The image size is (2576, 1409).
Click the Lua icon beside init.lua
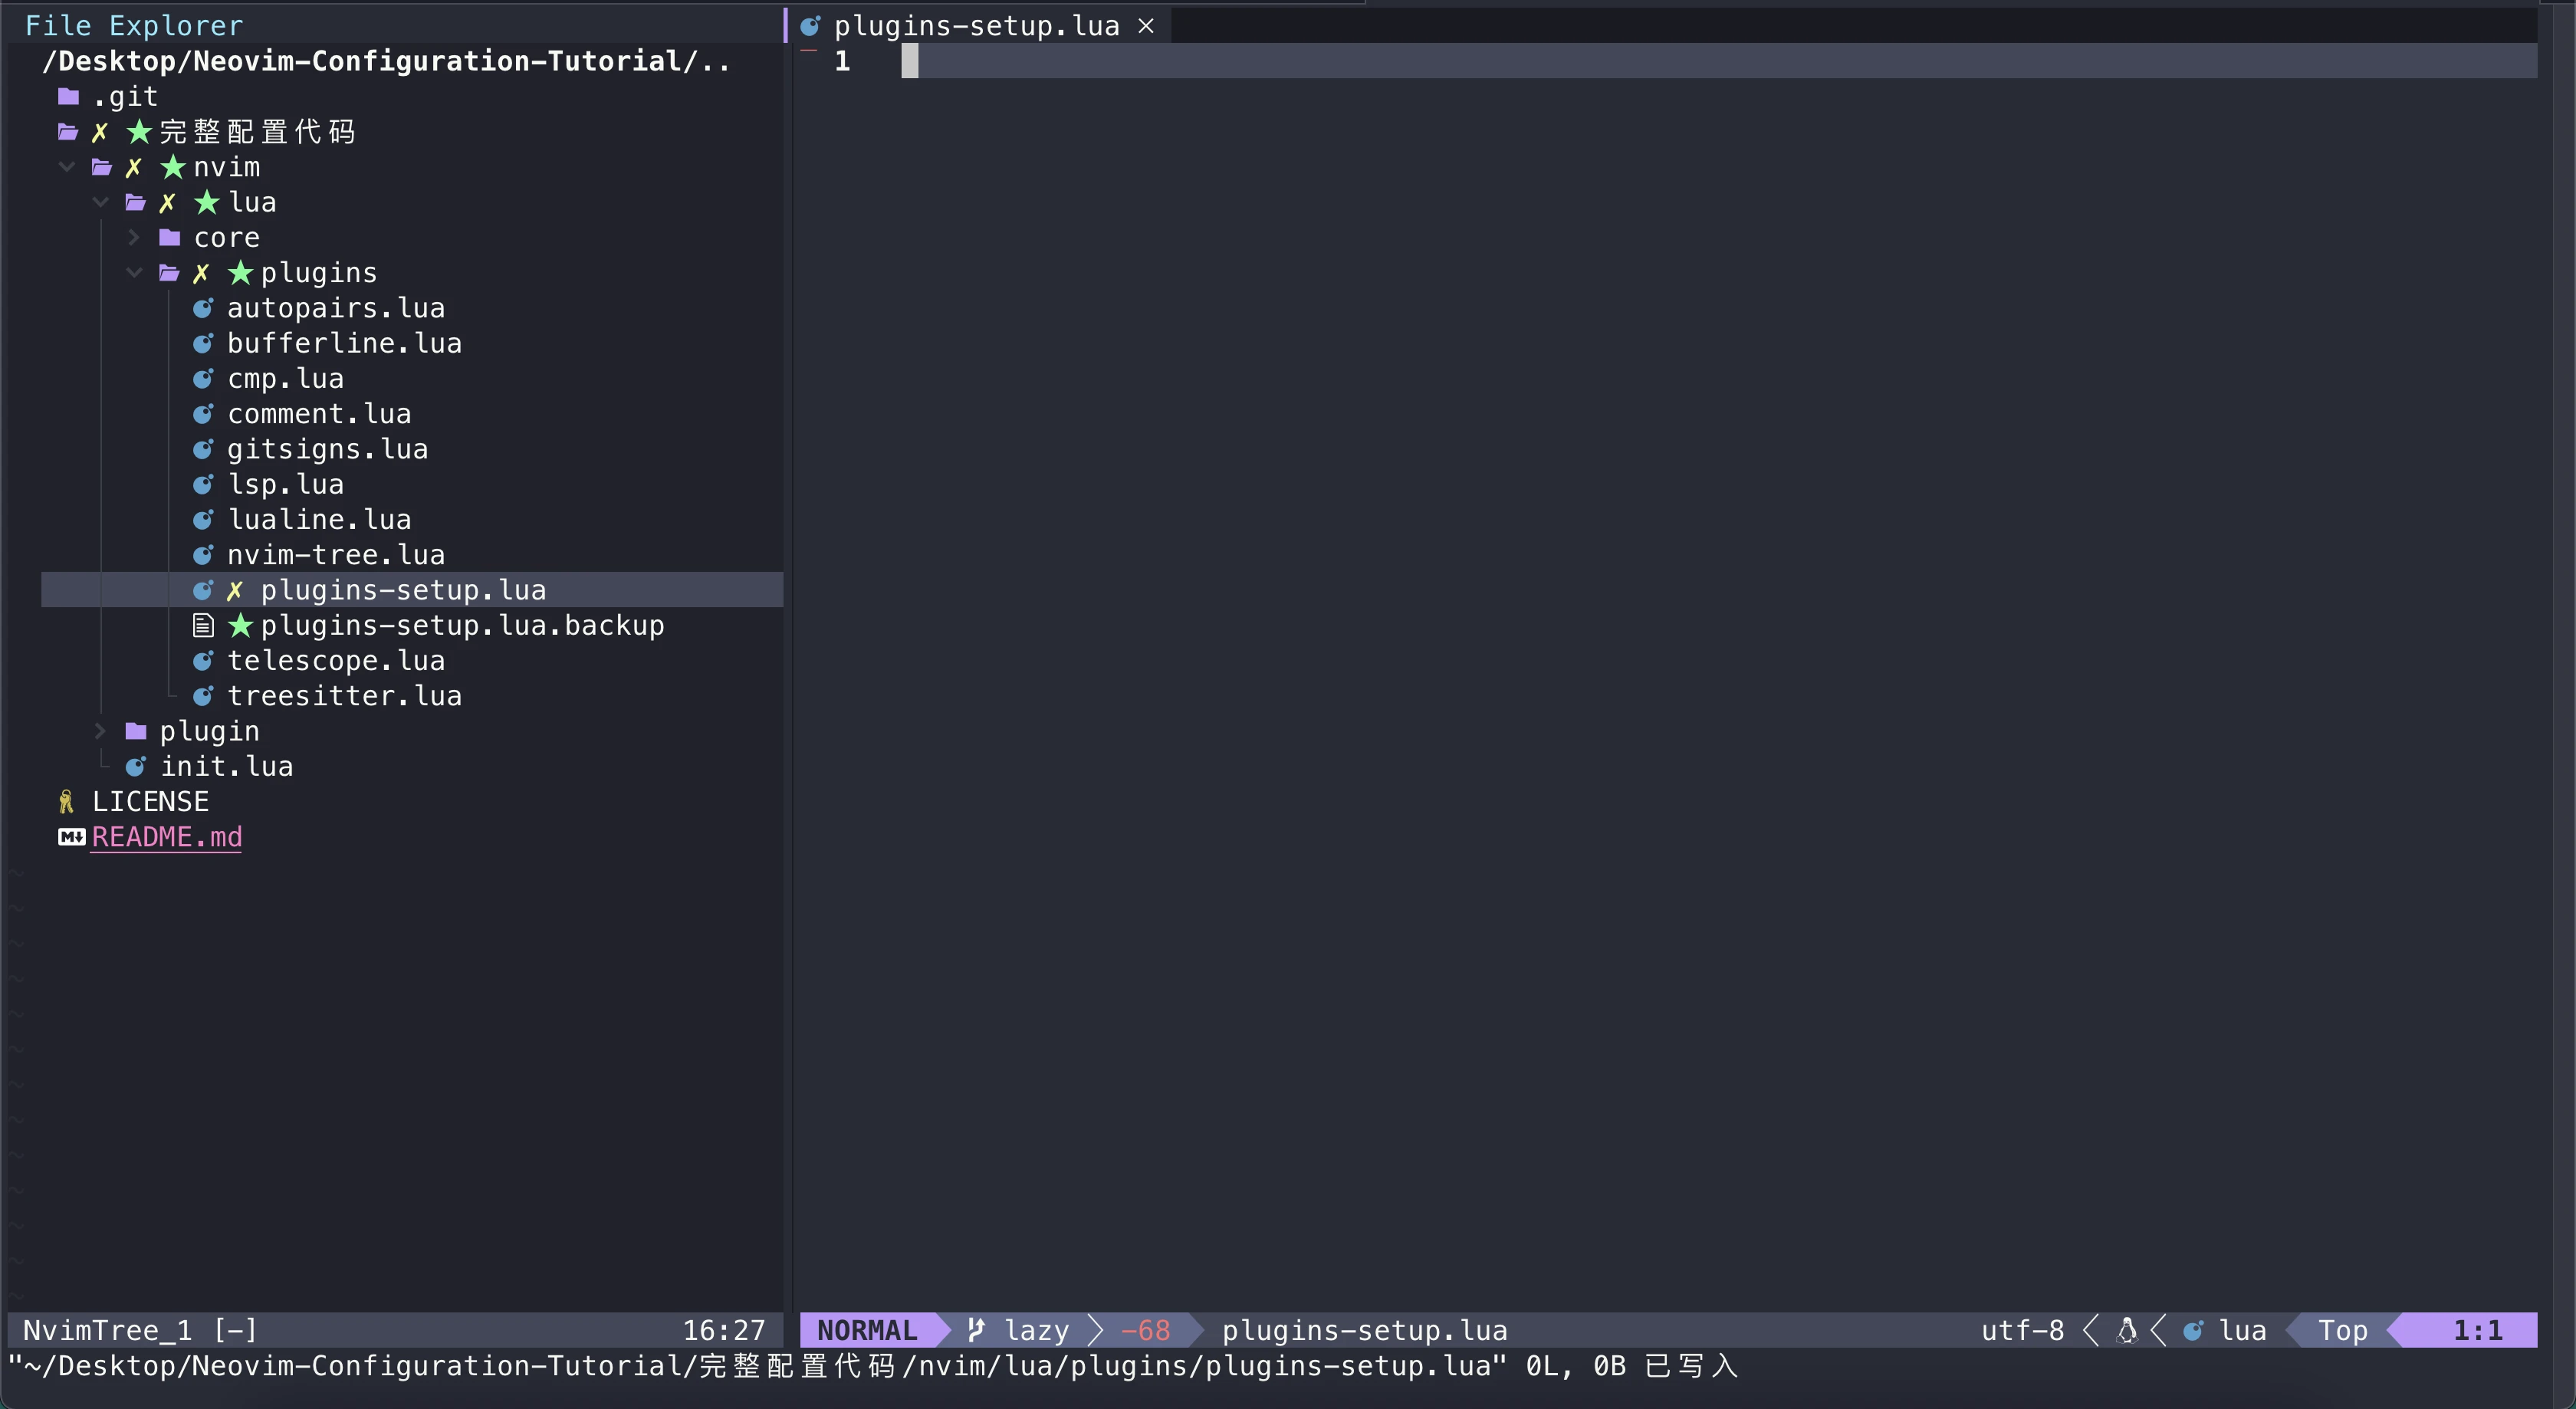point(135,767)
